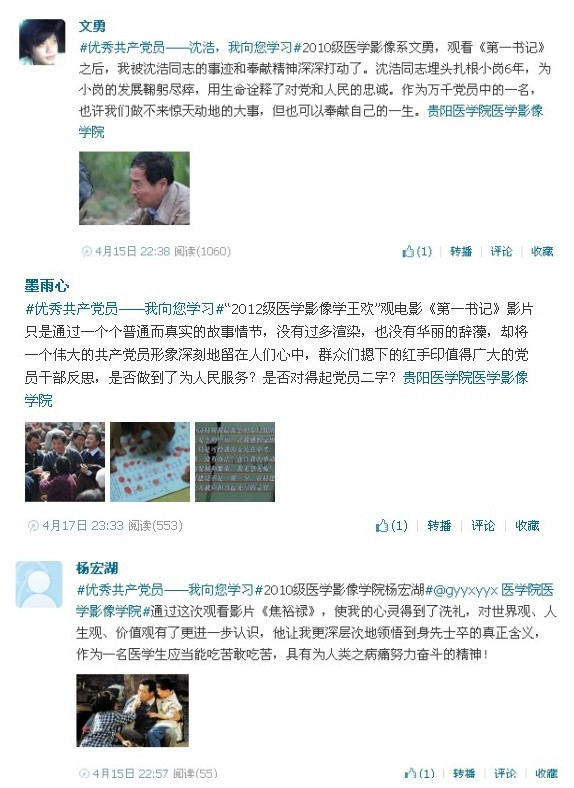Open the red fingerprints thumbnail
Image resolution: width=574 pixels, height=788 pixels.
pyautogui.click(x=150, y=462)
